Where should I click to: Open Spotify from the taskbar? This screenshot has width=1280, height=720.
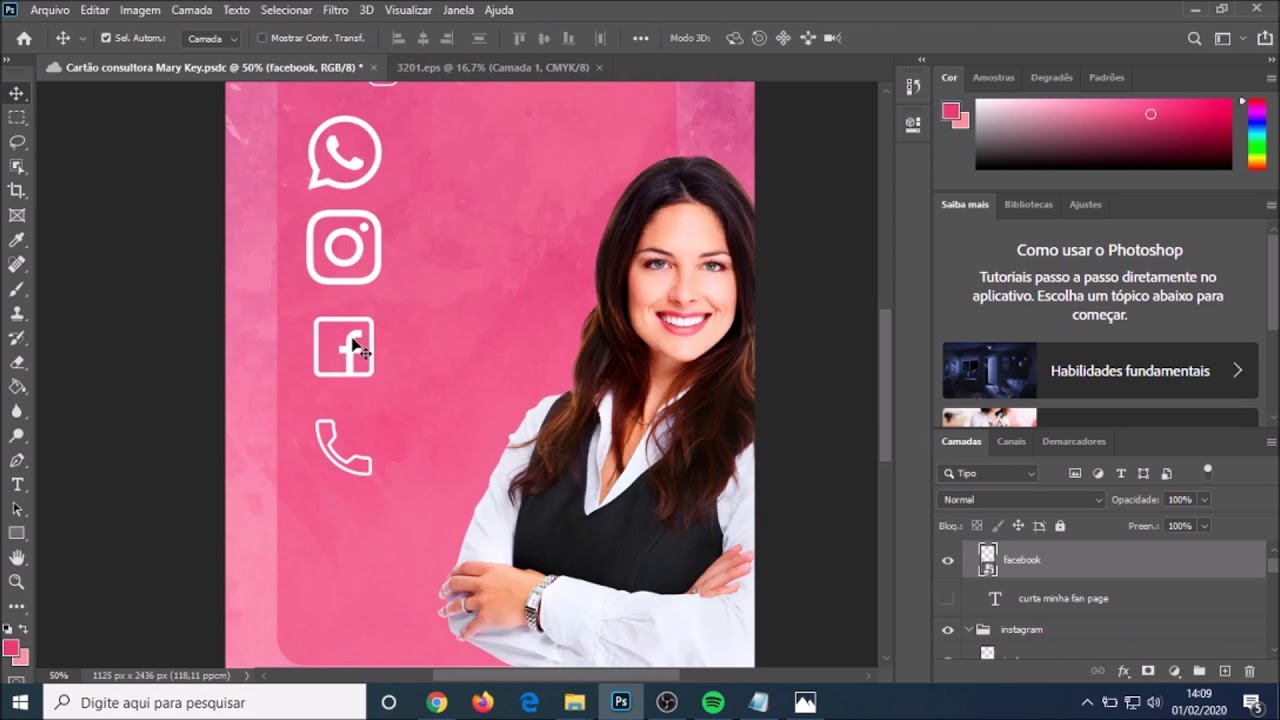point(713,702)
